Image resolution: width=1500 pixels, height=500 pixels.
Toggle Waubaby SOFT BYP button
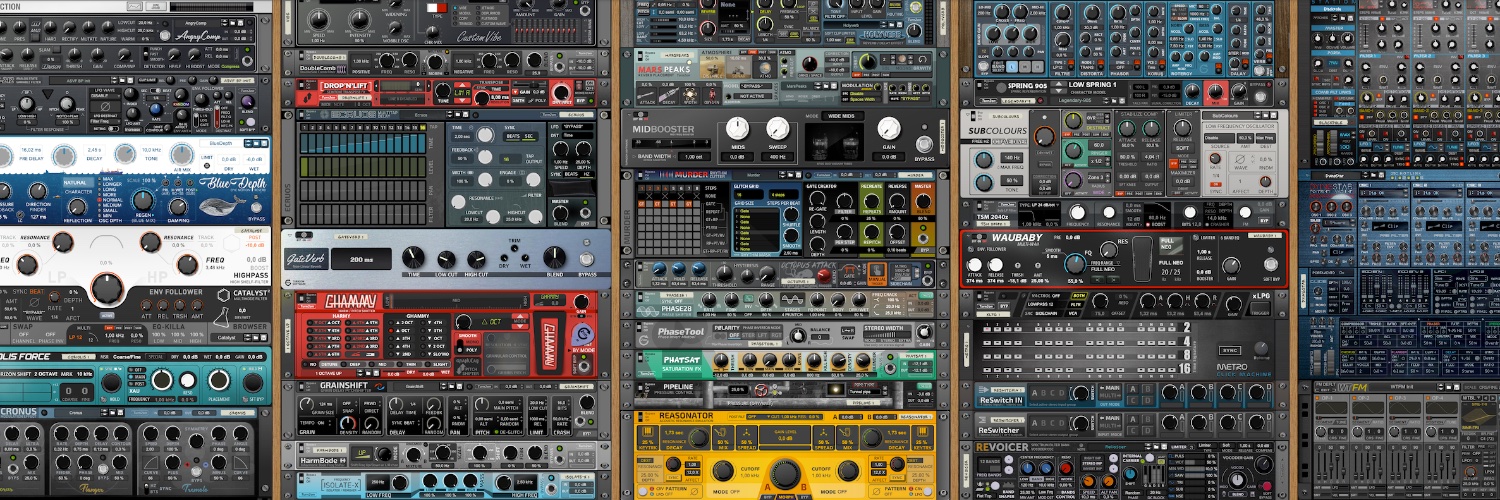click(1273, 264)
